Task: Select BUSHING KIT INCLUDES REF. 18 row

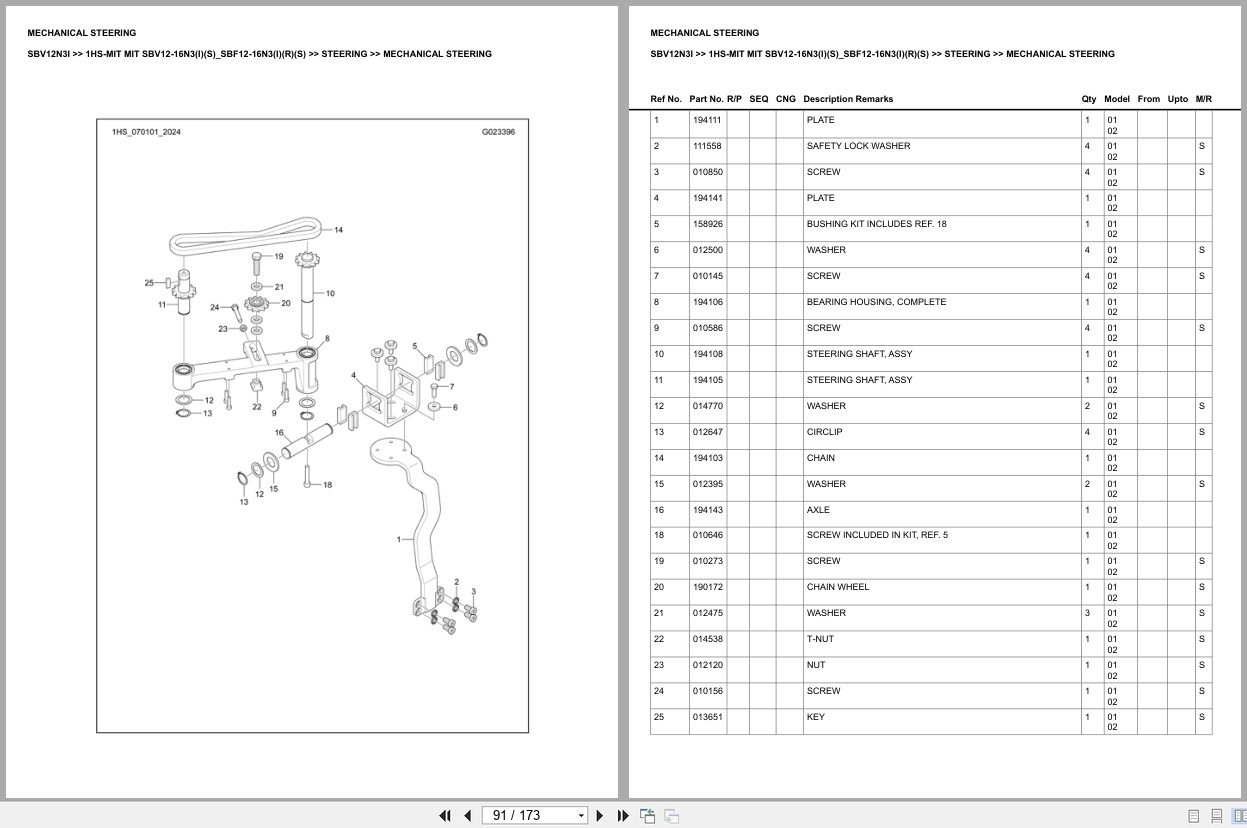Action: (x=931, y=229)
